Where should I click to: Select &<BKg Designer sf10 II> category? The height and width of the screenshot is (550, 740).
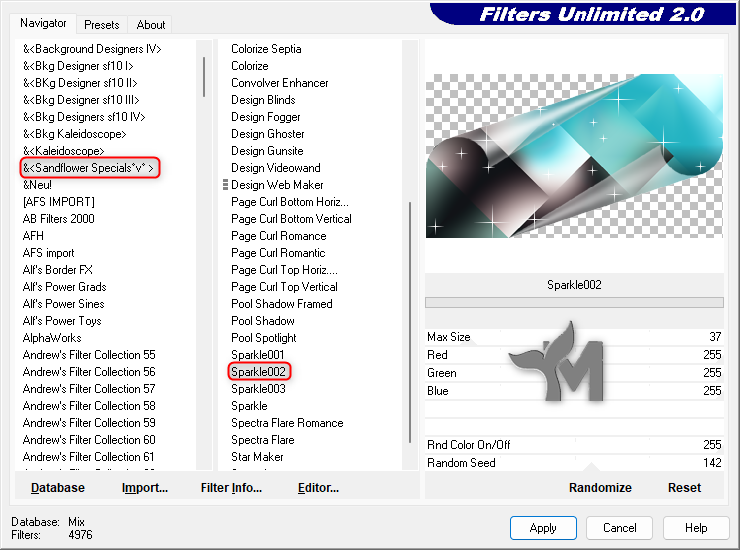[x=80, y=83]
